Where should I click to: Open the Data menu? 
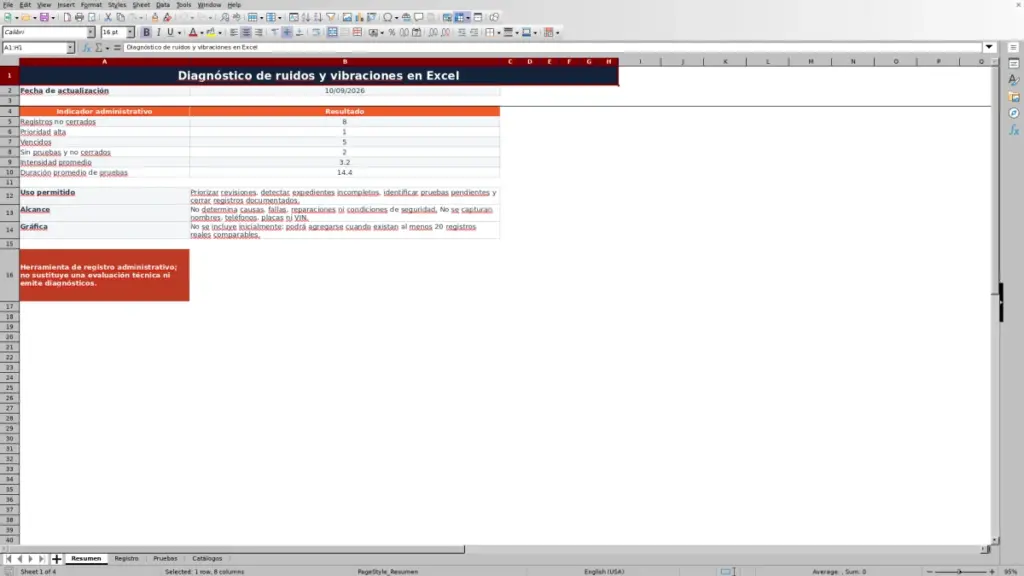pos(163,5)
